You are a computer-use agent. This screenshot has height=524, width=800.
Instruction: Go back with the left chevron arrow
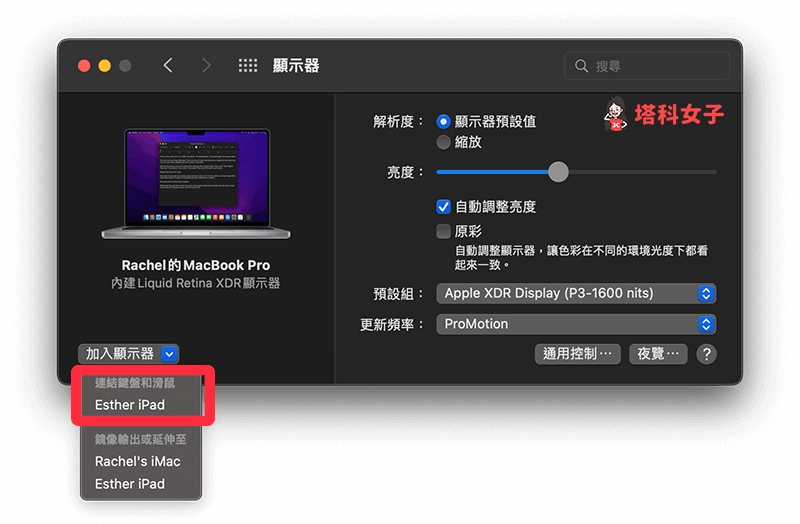(x=168, y=65)
